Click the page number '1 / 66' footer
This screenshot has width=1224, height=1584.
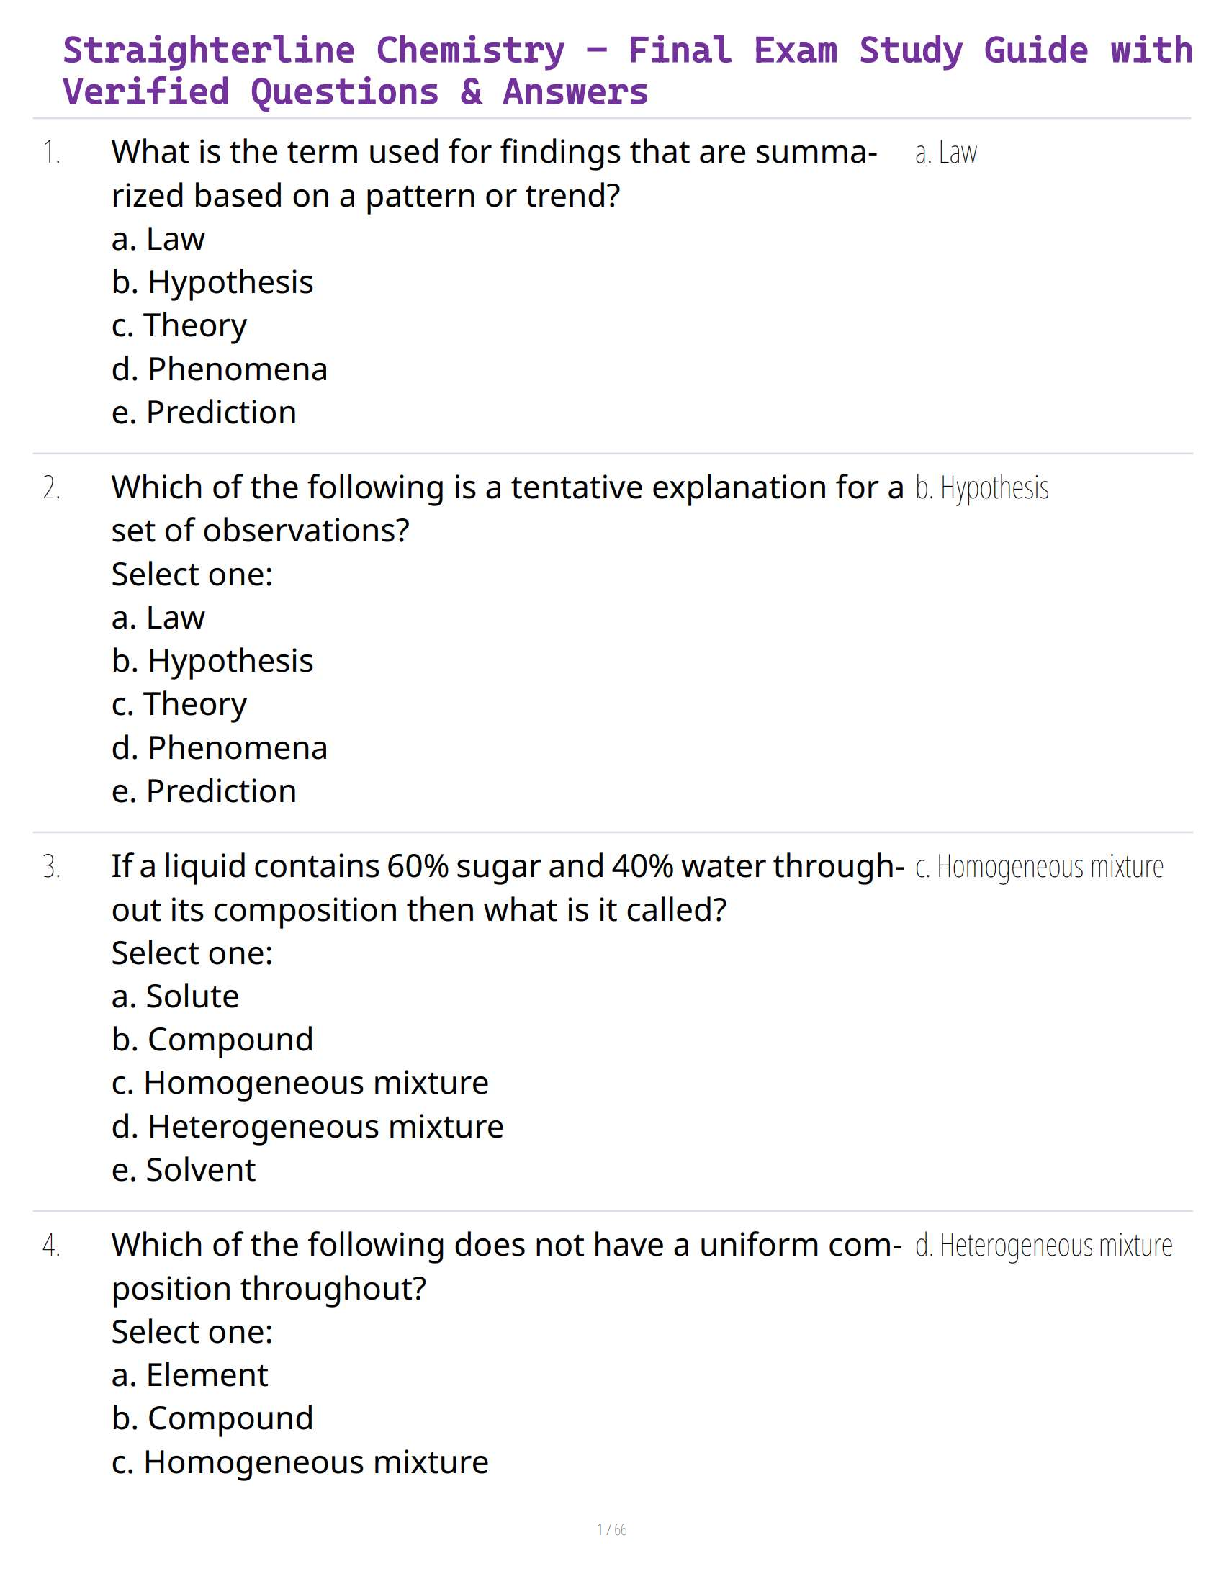click(611, 1529)
